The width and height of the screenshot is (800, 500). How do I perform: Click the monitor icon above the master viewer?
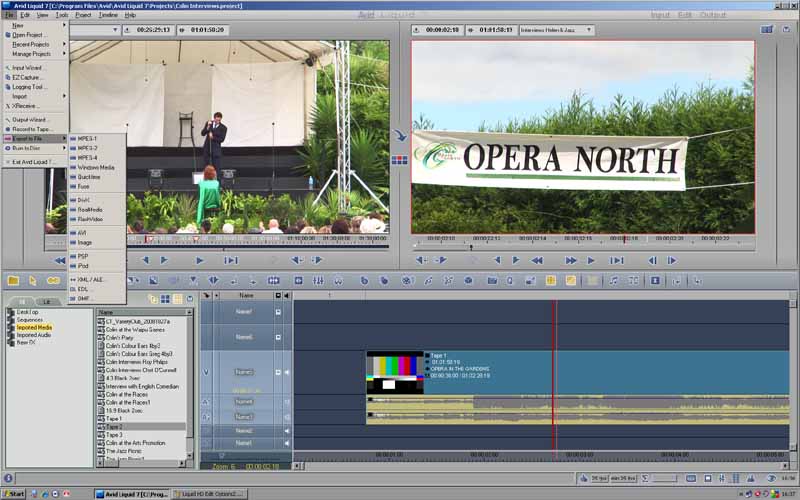[767, 30]
